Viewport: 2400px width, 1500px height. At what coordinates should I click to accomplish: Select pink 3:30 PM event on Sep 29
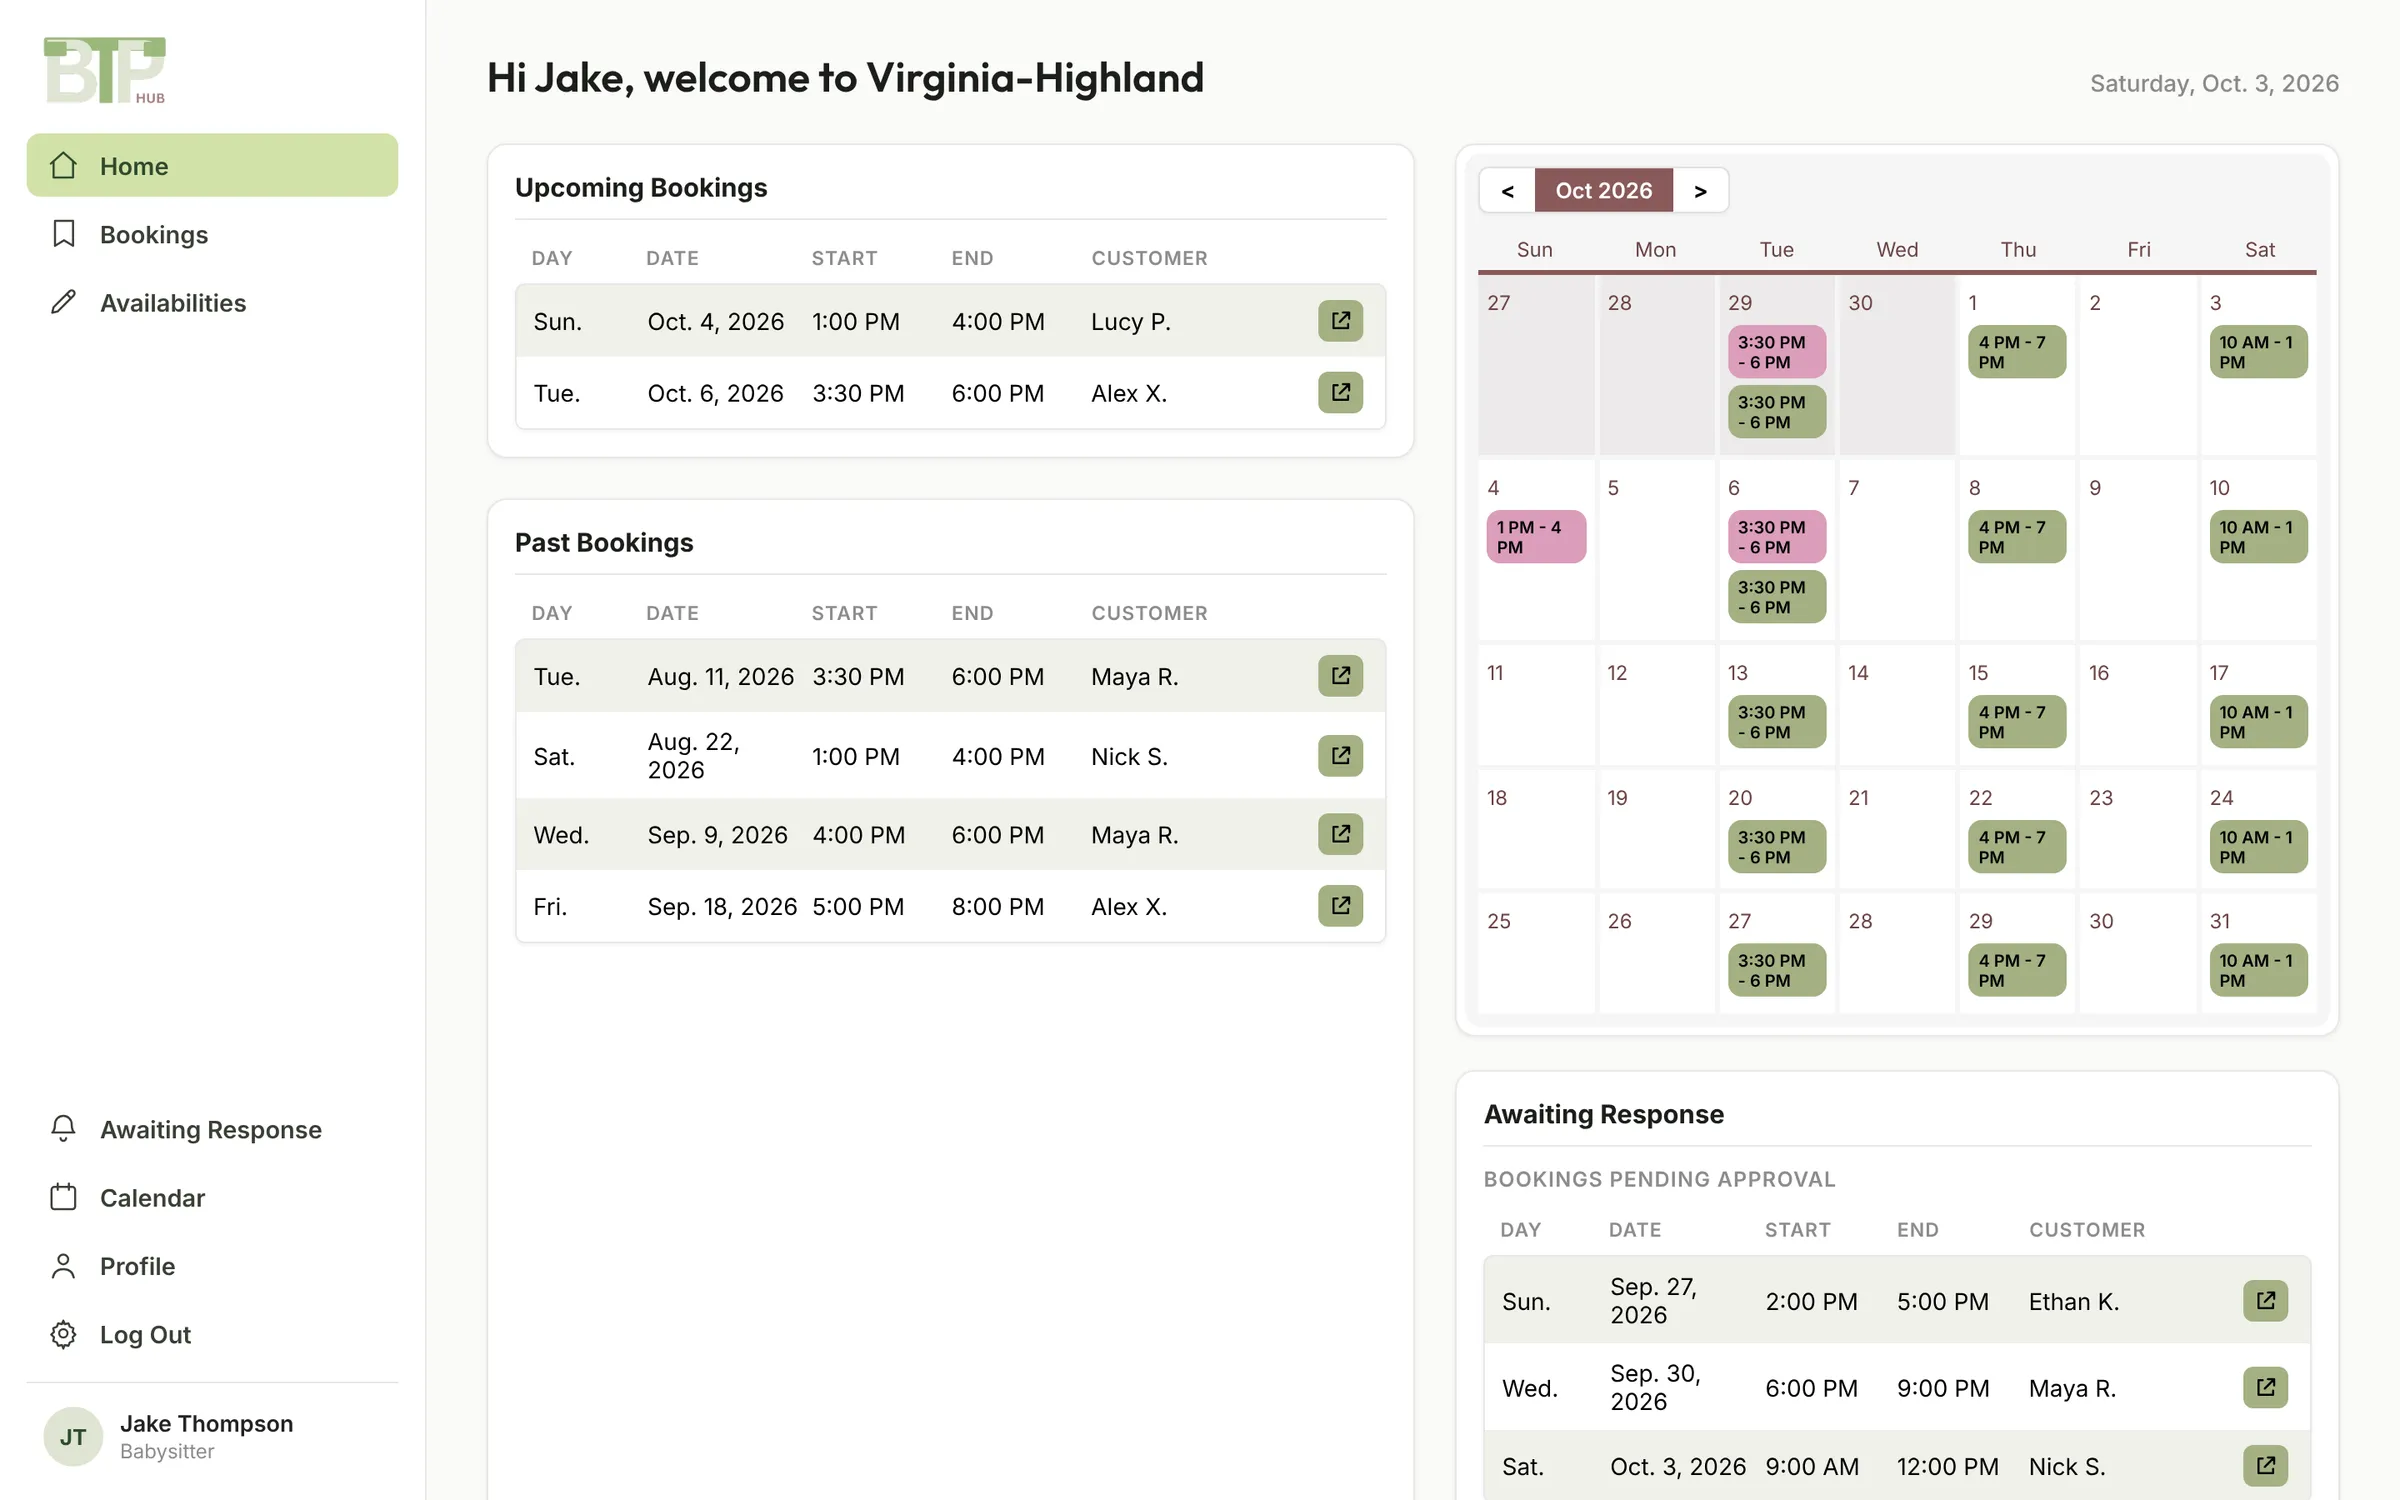tap(1777, 352)
